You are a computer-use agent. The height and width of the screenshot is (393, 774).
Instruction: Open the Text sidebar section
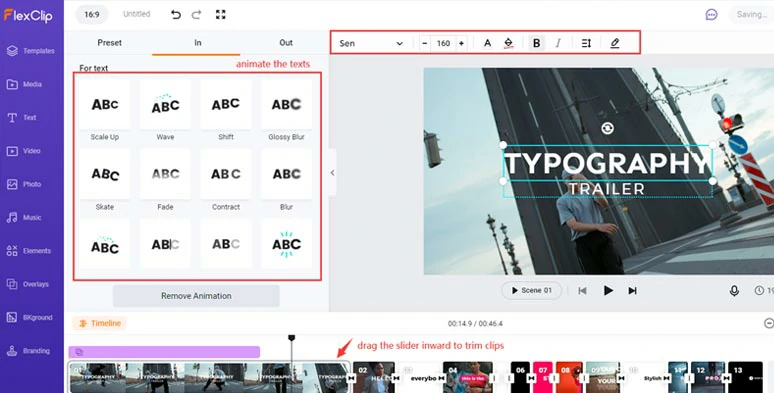point(21,118)
